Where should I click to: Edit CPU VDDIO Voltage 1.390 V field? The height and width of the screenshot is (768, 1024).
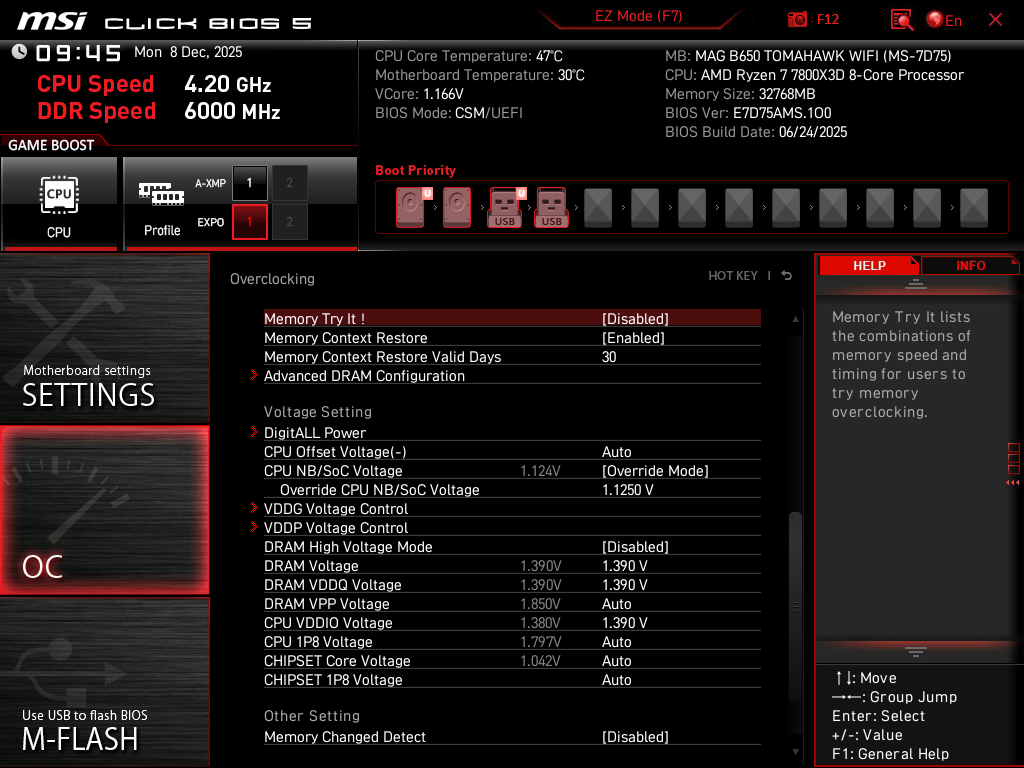pyautogui.click(x=624, y=623)
